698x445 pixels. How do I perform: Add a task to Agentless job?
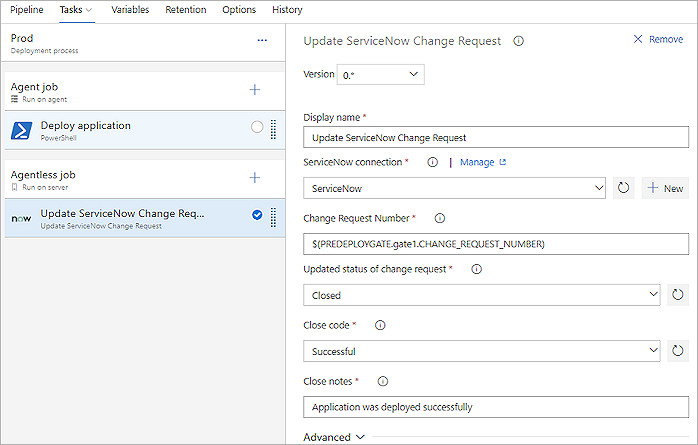pyautogui.click(x=255, y=178)
